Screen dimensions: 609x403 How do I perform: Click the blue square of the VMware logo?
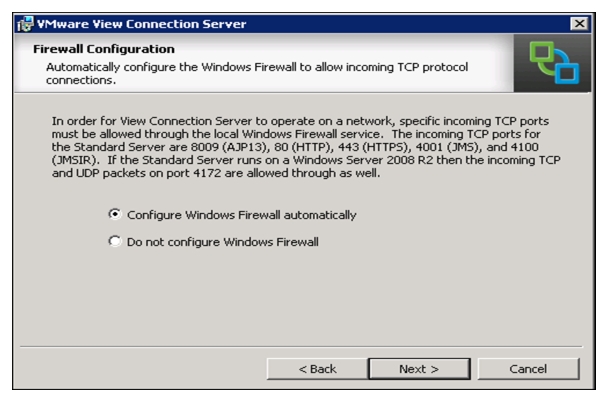coord(567,71)
